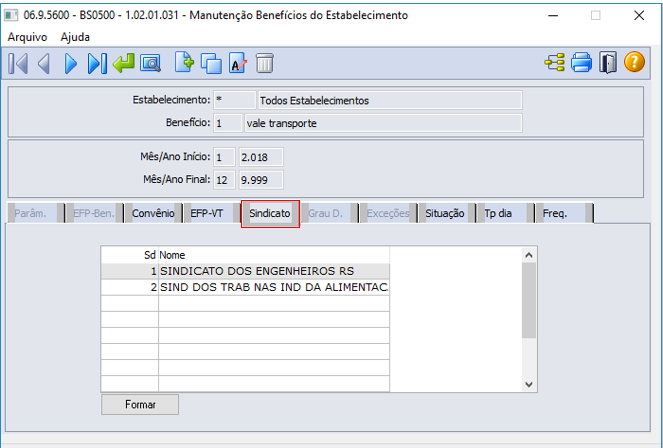The height and width of the screenshot is (448, 663).
Task: Click the printer icon
Action: click(x=581, y=63)
